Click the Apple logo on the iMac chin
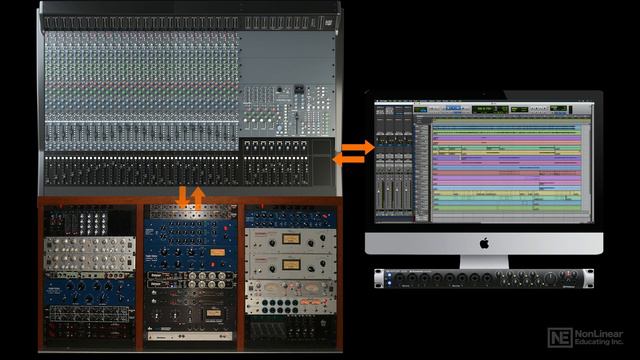Viewport: 640px width, 360px height. tap(484, 244)
